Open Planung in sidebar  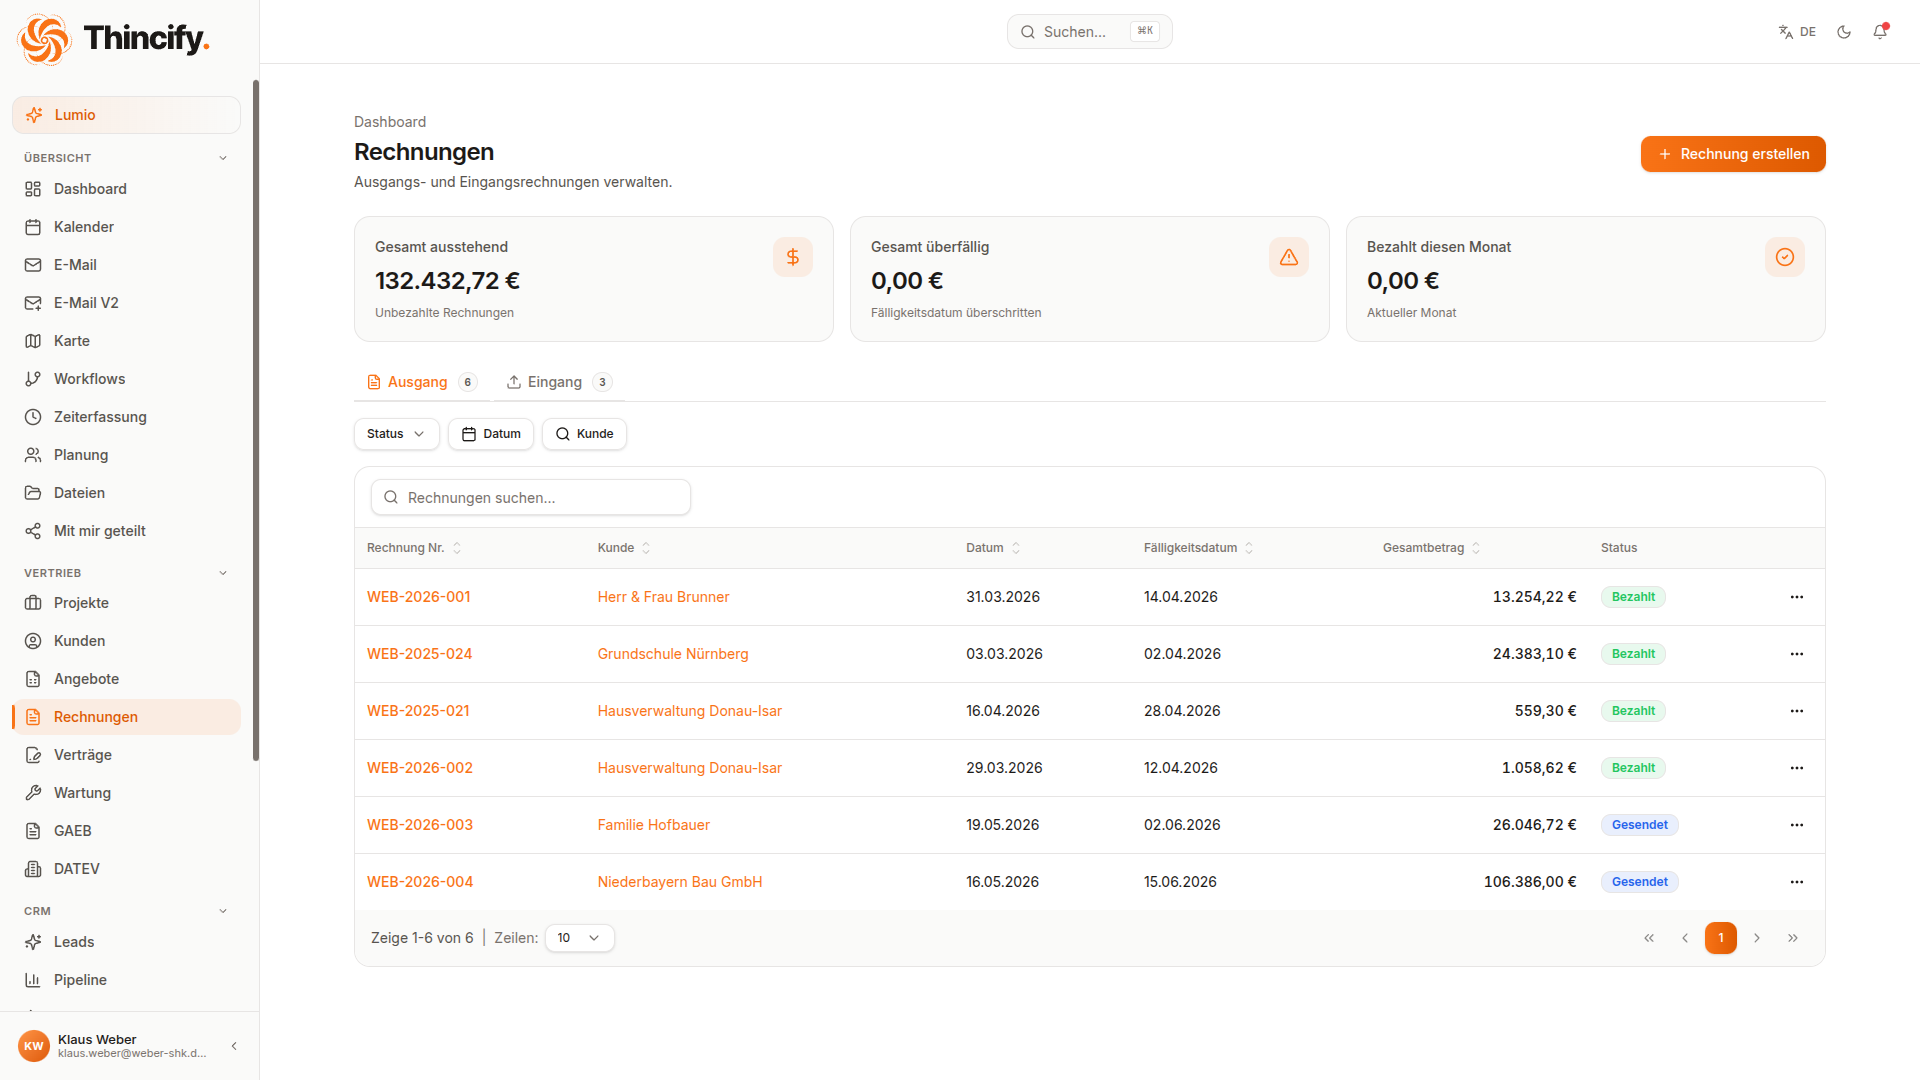click(x=126, y=455)
